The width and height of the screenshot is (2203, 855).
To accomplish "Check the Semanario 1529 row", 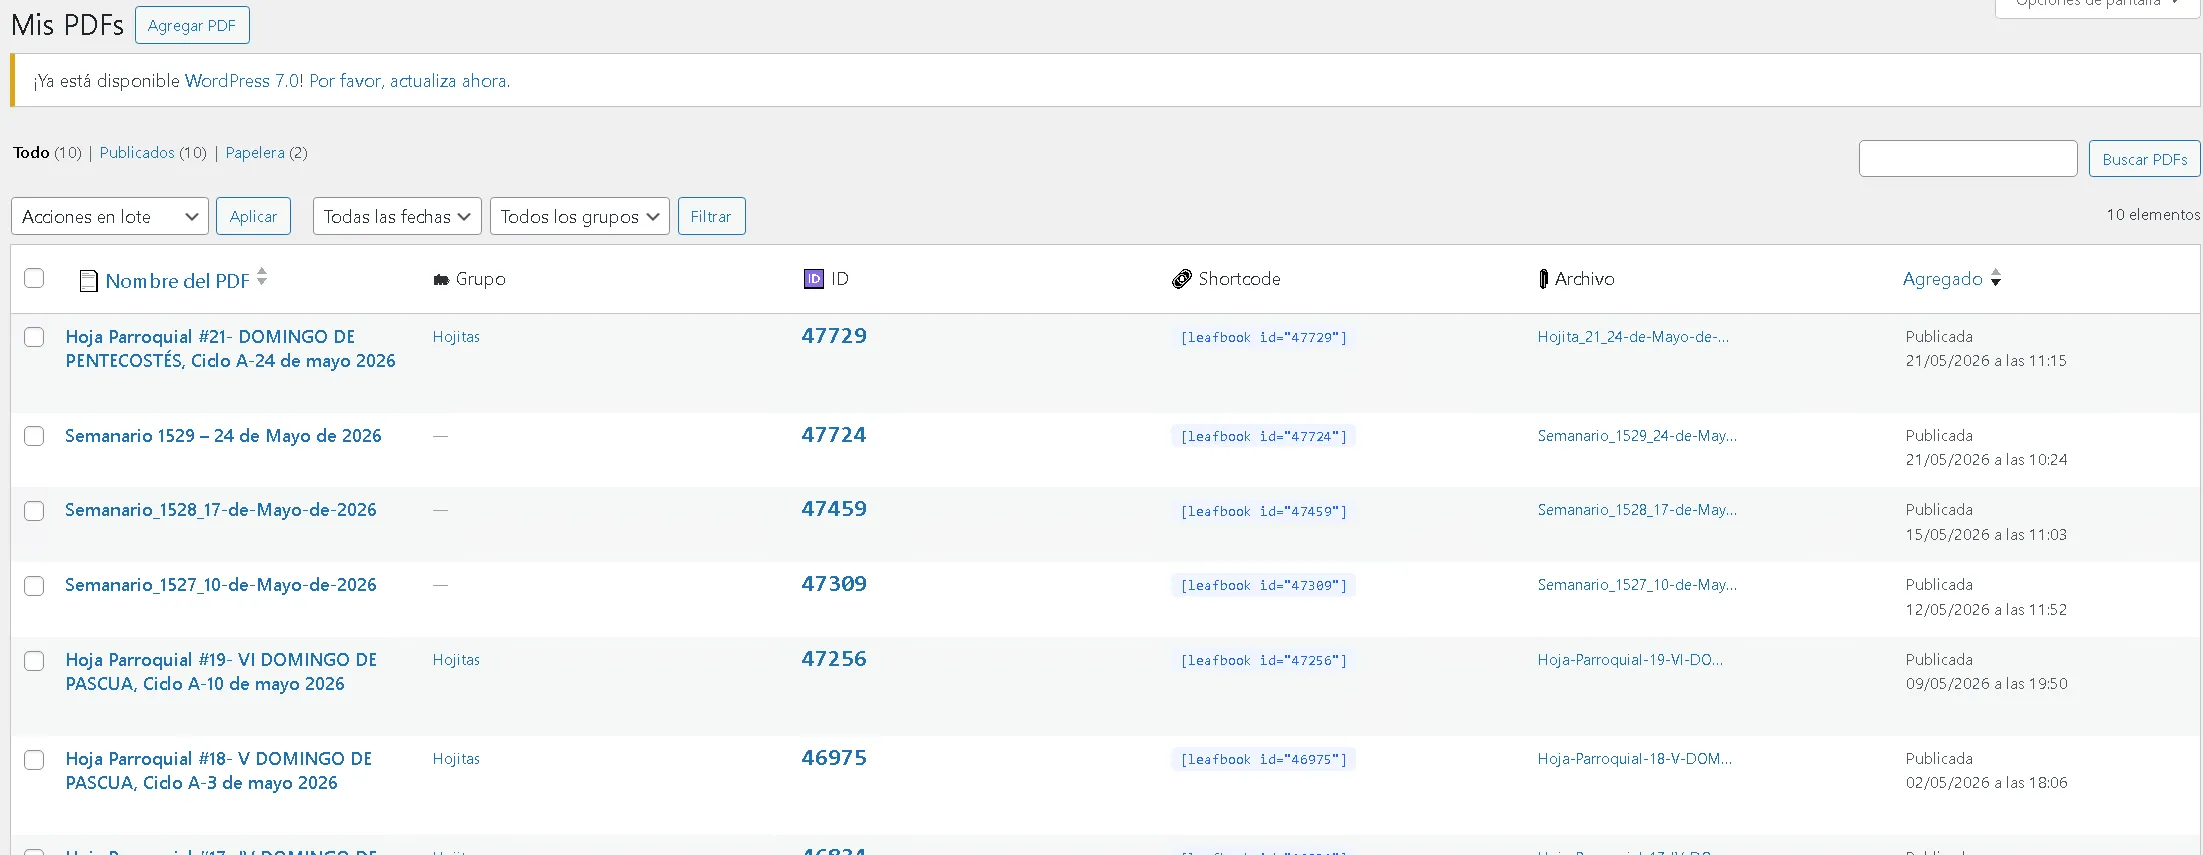I will [x=34, y=436].
